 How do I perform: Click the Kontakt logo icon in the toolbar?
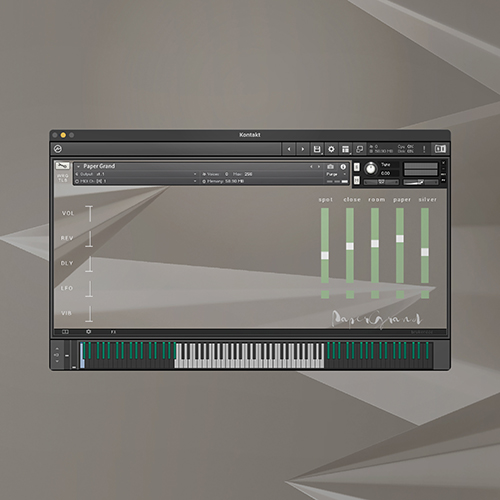(58, 149)
